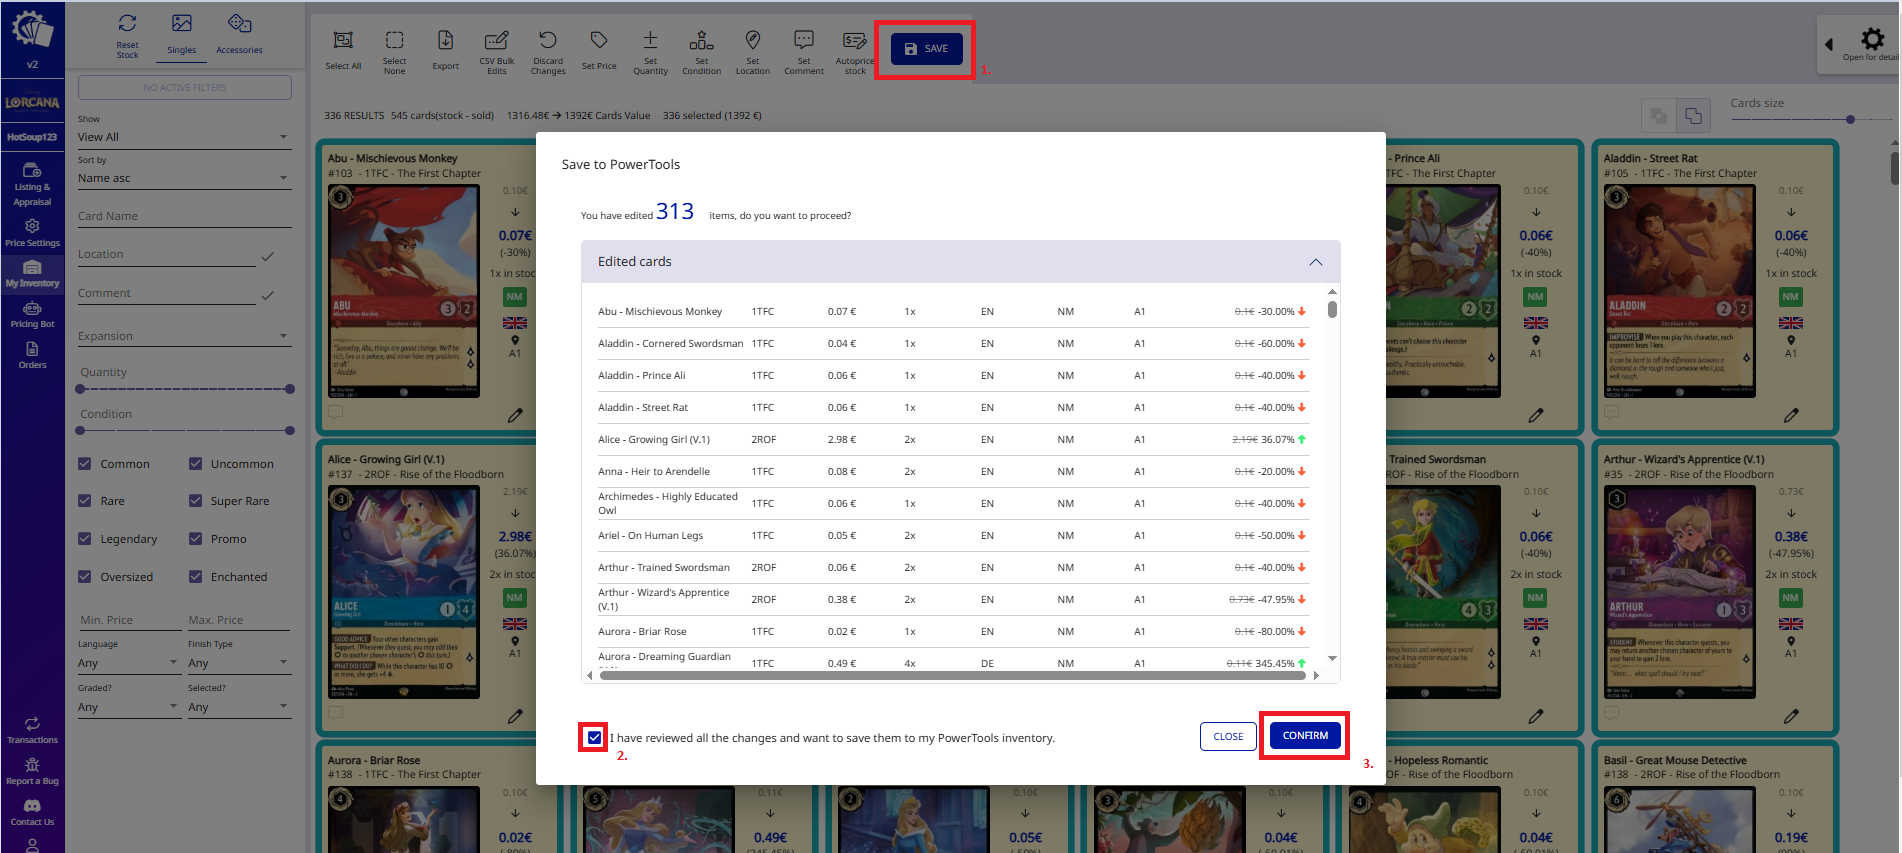Toggle the Rare rarity checkbox
The image size is (1902, 853).
point(85,501)
